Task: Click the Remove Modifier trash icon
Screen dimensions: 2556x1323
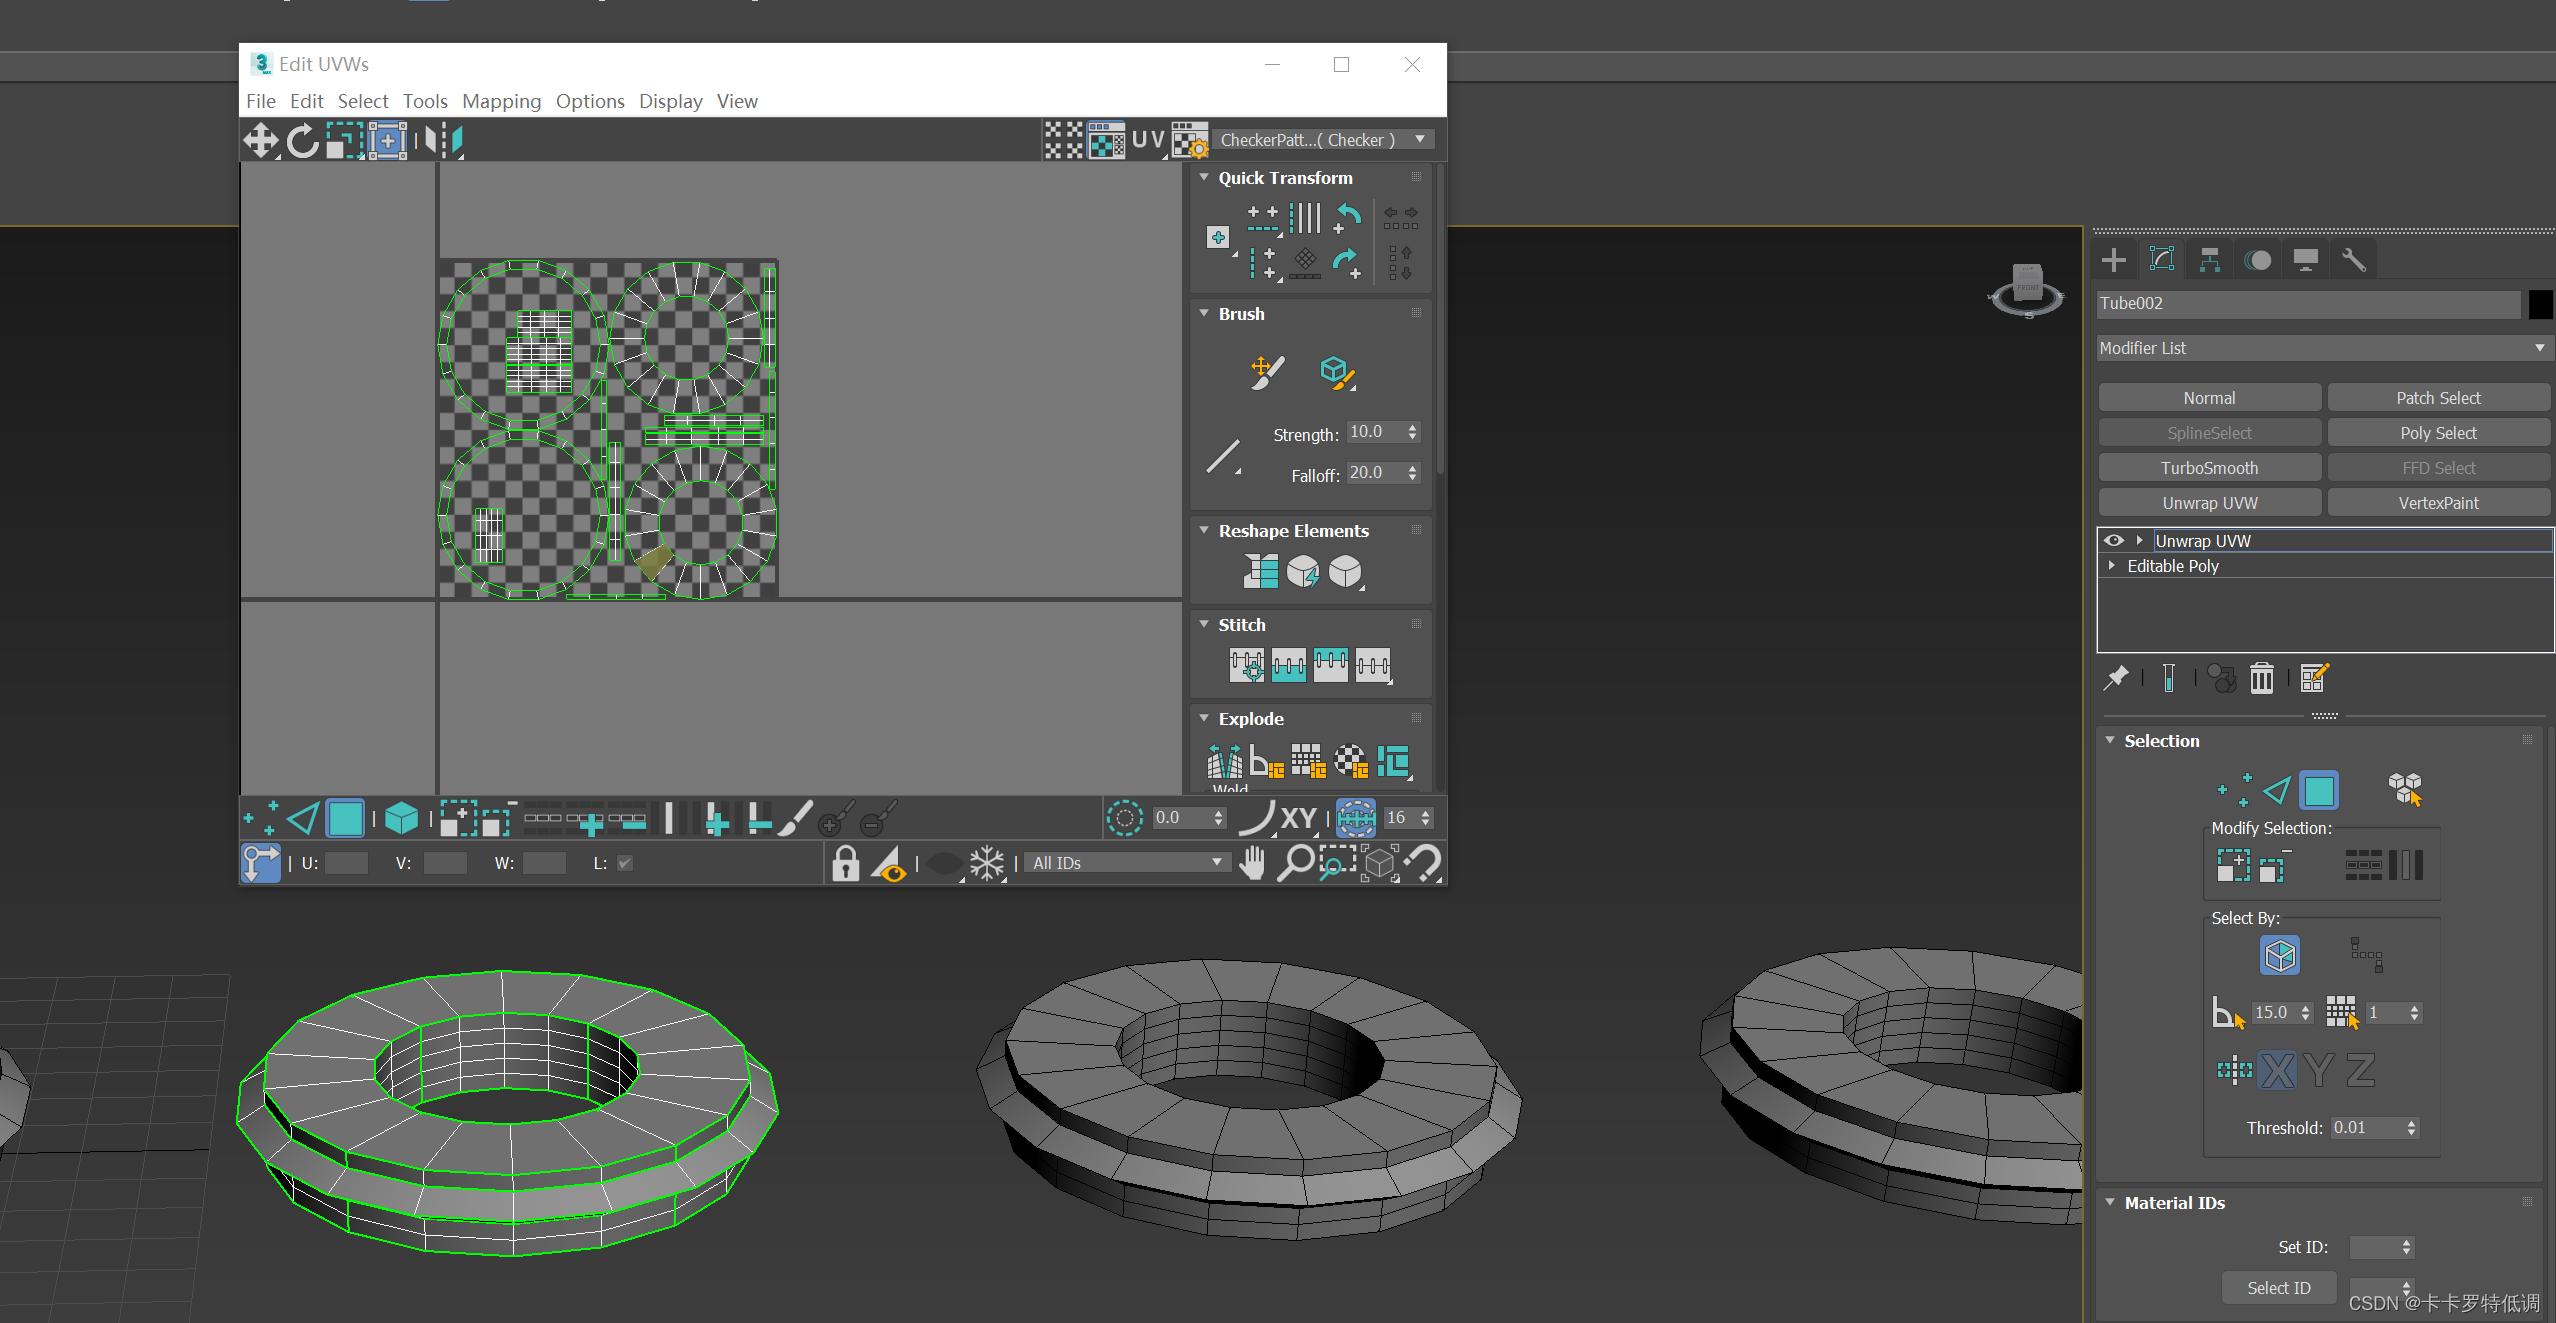Action: (x=2261, y=678)
